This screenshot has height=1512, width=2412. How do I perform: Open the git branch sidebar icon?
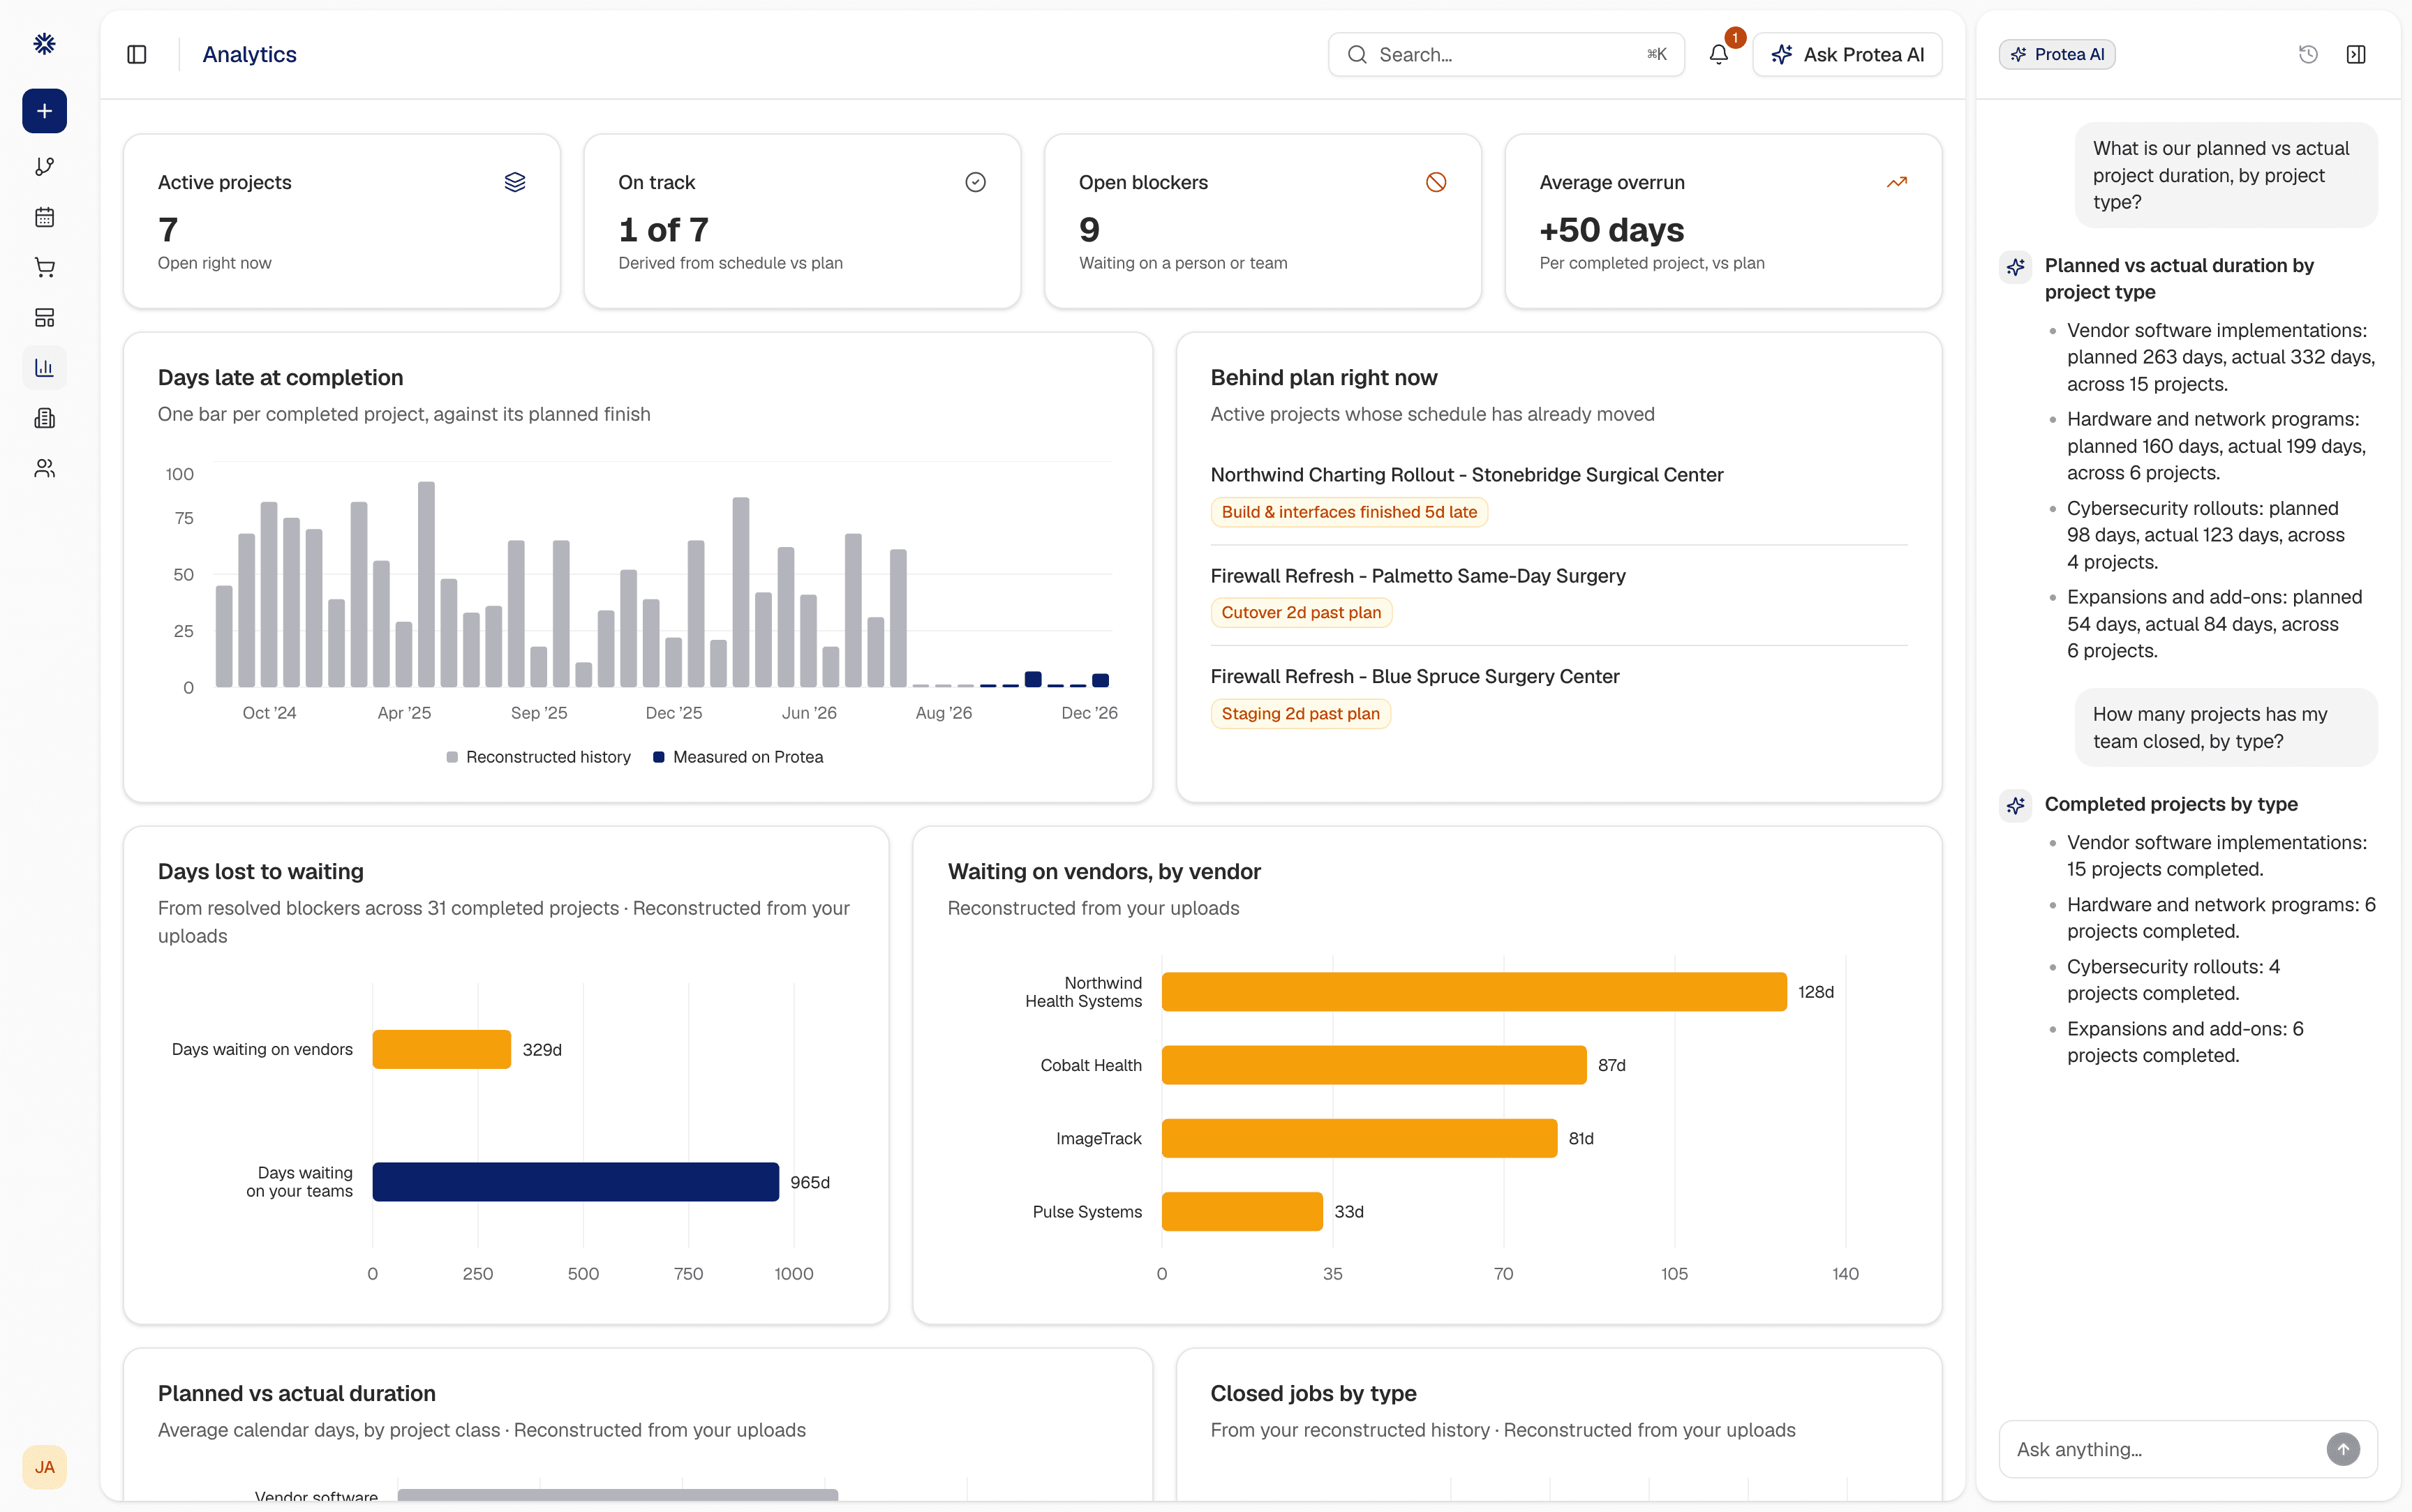tap(44, 167)
